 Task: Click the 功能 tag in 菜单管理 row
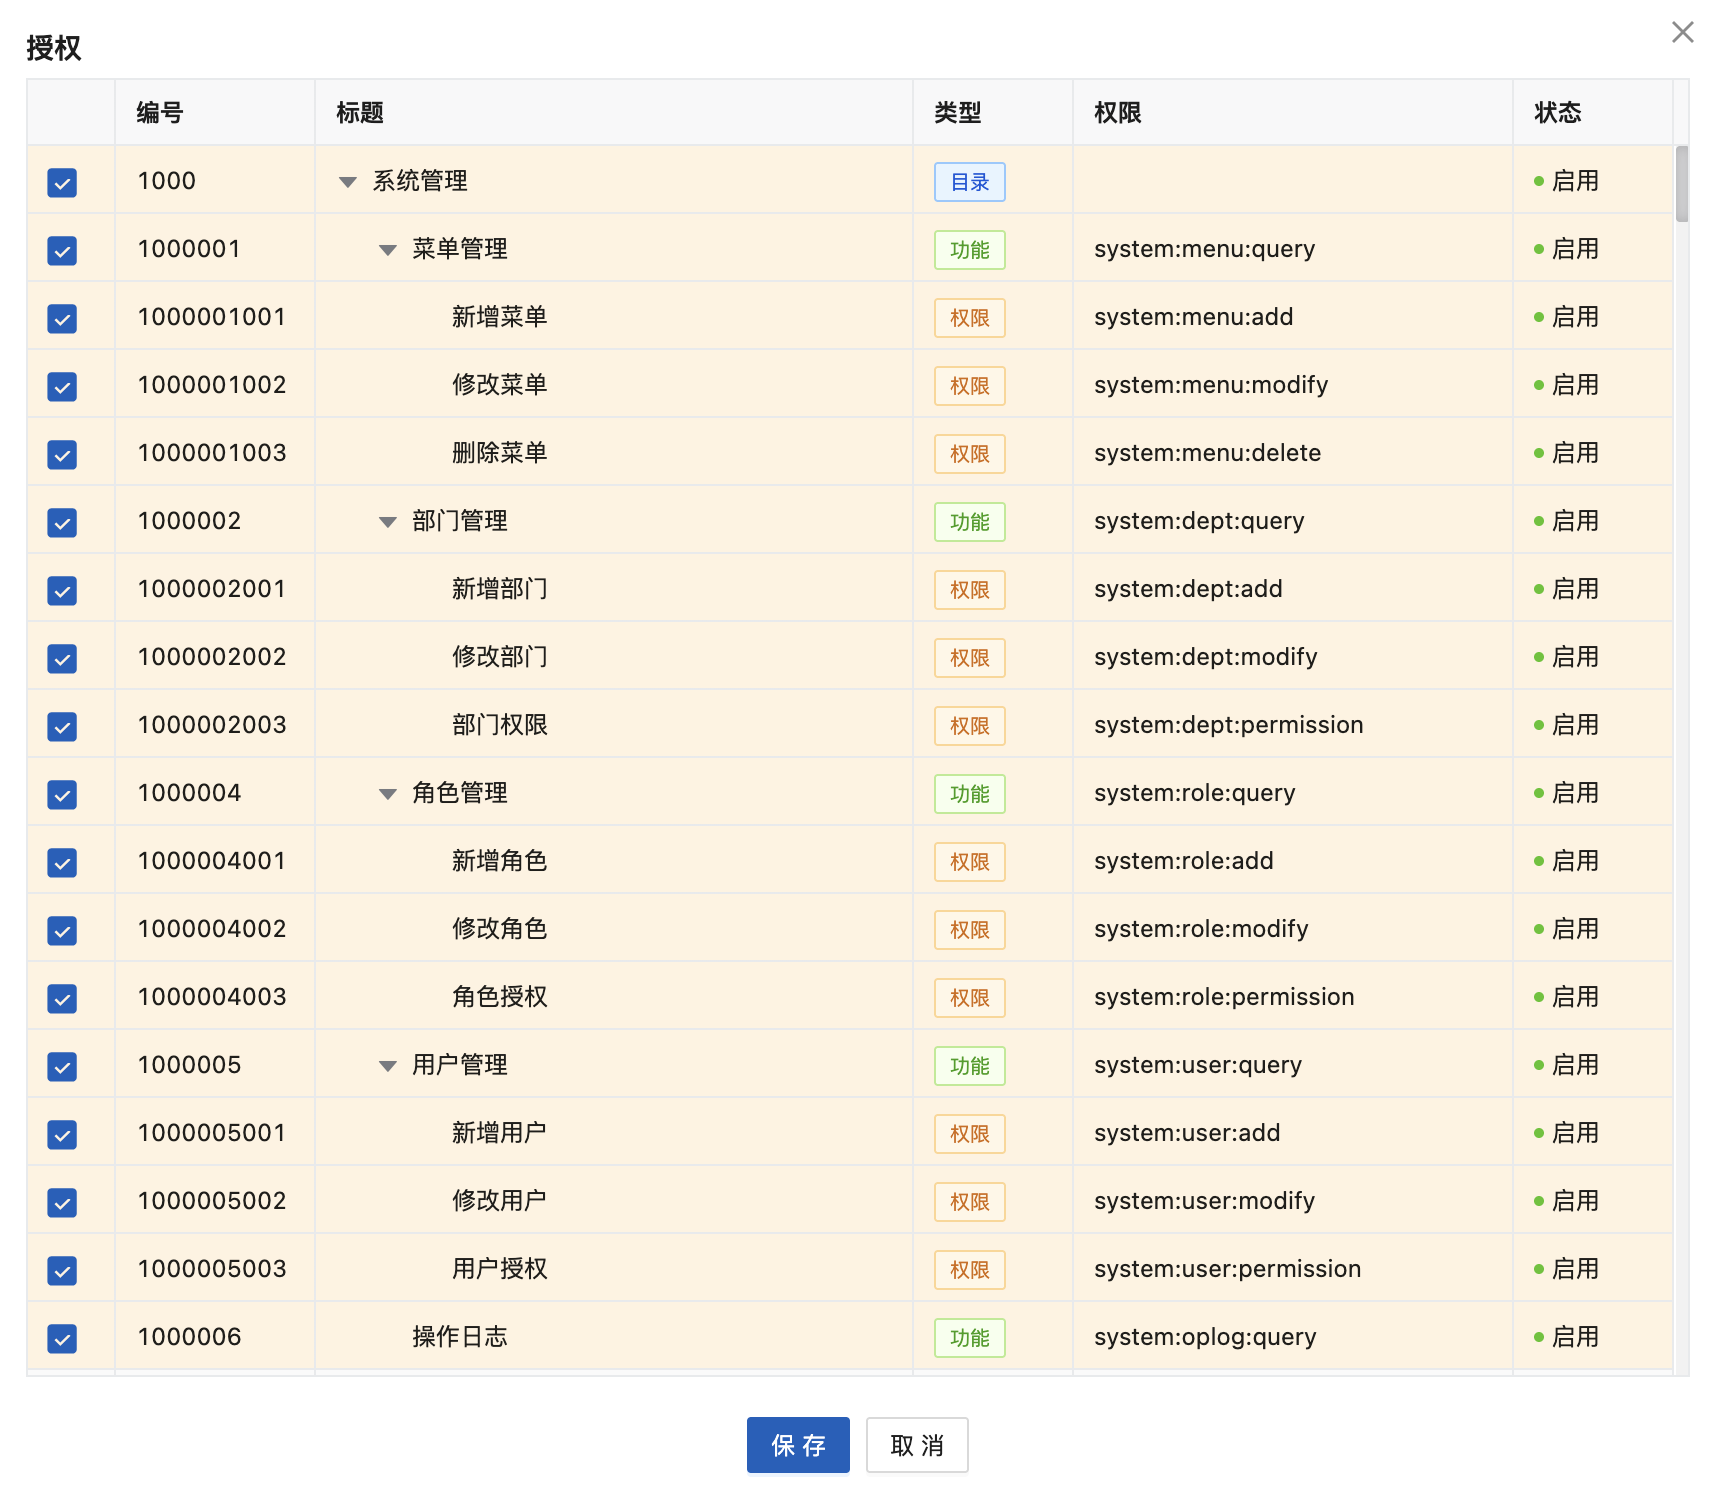(969, 250)
